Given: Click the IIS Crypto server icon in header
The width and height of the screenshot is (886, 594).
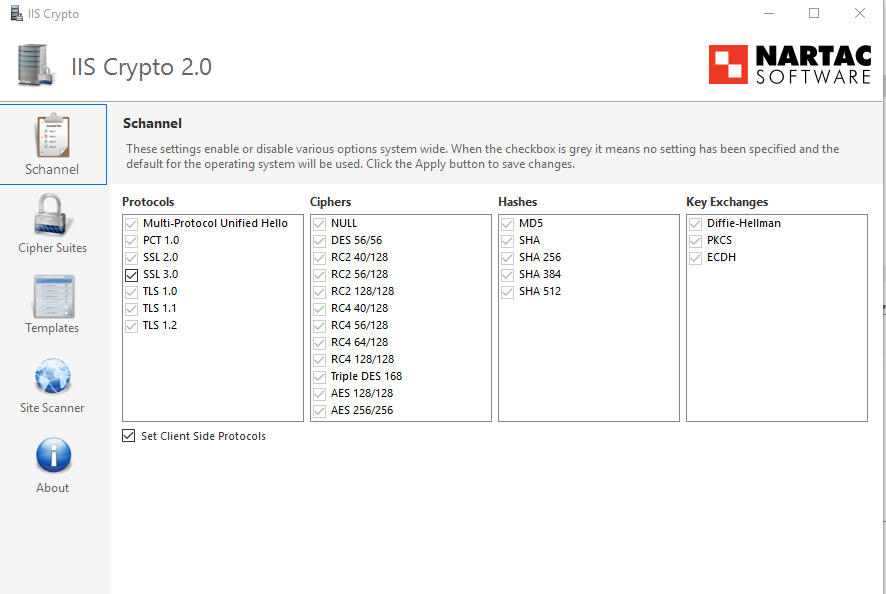Looking at the screenshot, I should coord(37,65).
